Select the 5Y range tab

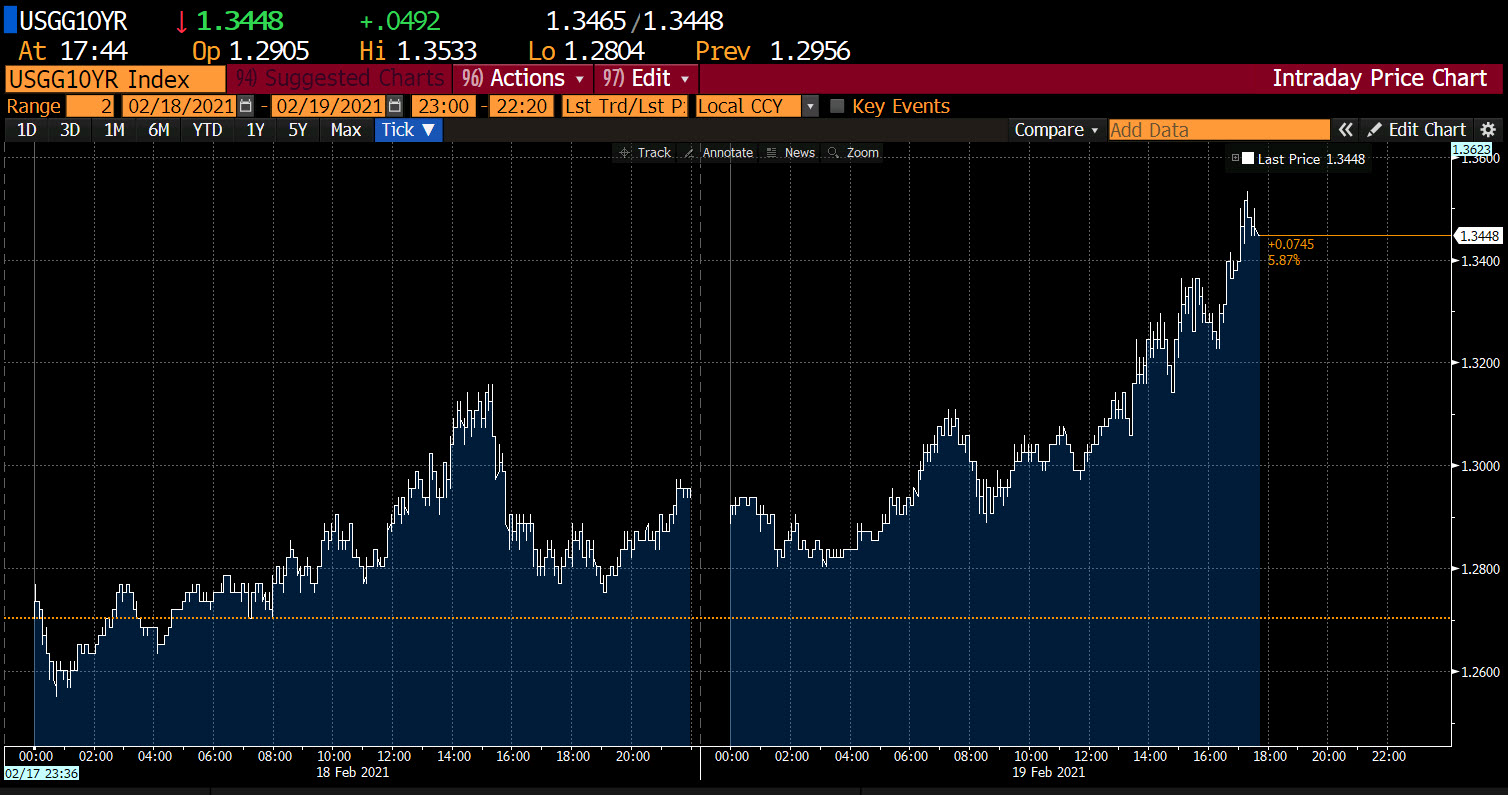(x=298, y=130)
